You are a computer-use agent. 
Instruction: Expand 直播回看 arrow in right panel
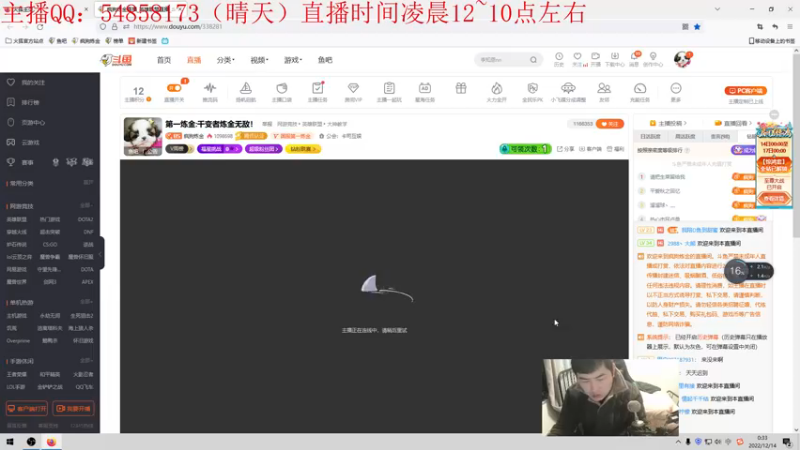pyautogui.click(x=734, y=123)
